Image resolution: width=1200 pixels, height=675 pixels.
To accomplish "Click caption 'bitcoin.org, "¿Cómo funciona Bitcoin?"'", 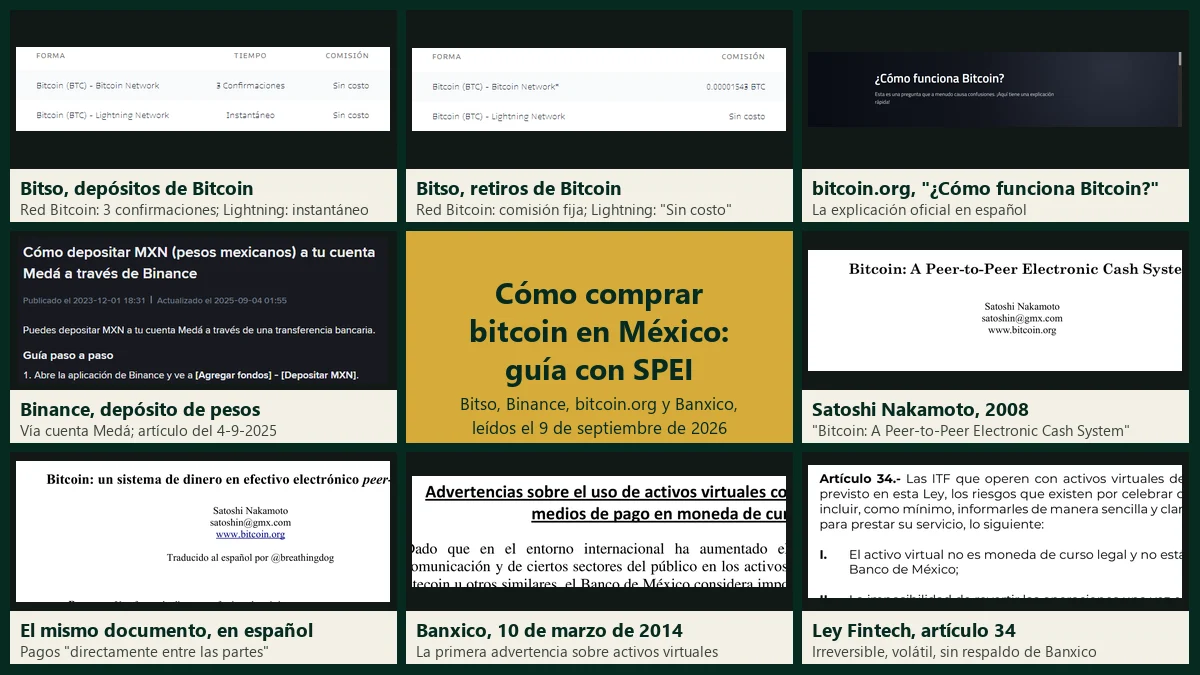I will coord(985,188).
